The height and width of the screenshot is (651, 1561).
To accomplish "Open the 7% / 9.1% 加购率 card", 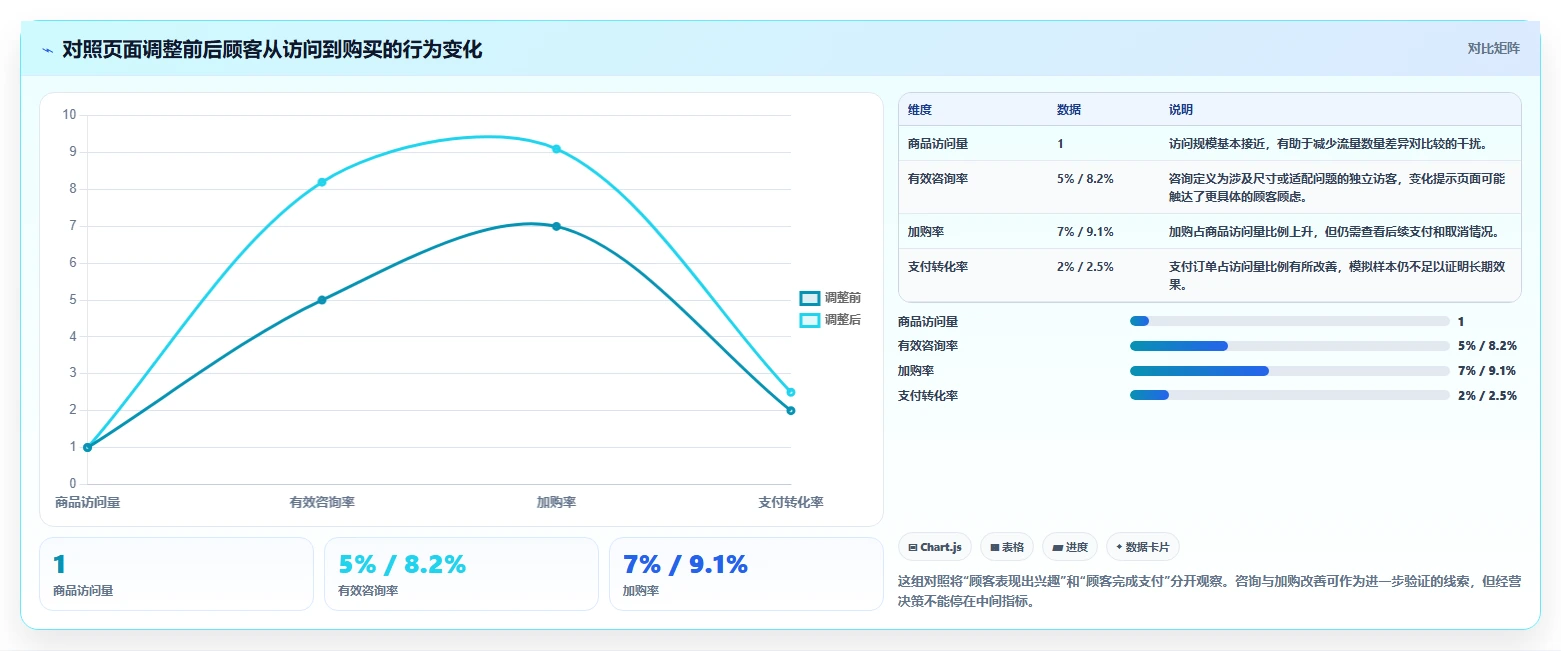I will (x=746, y=574).
